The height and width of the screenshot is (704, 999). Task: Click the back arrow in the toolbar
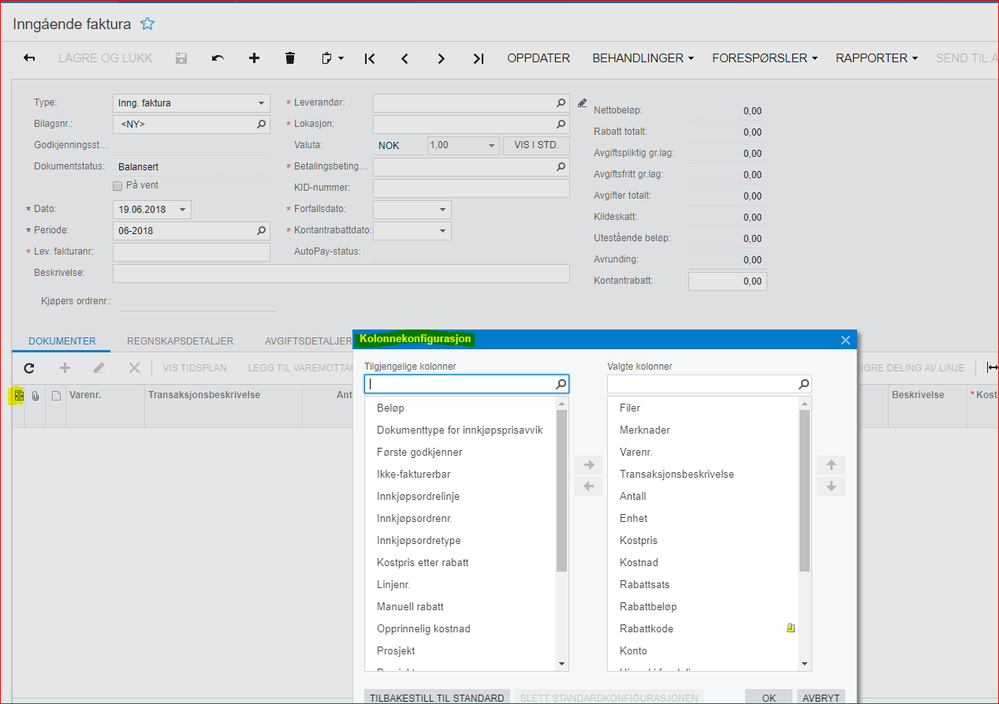29,58
